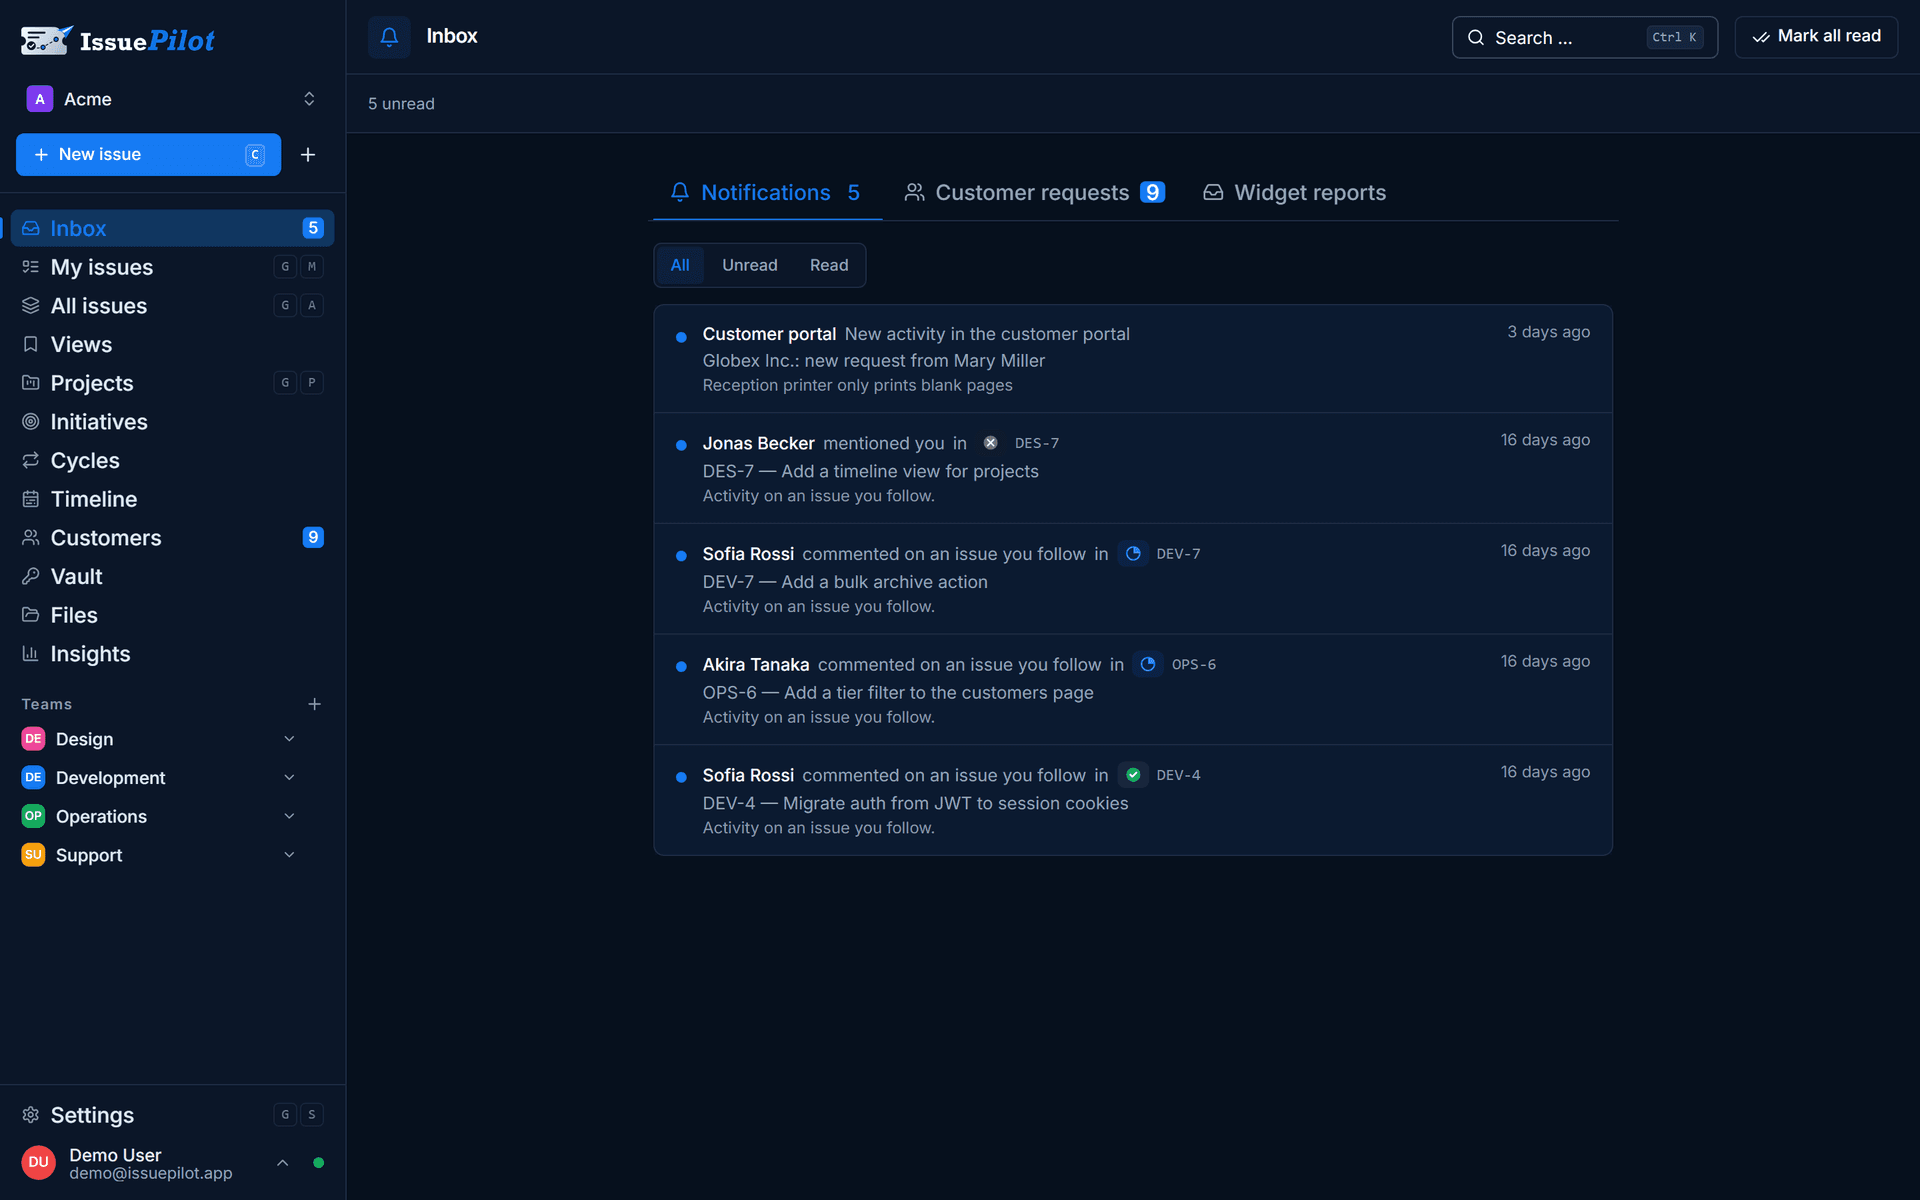1920x1200 pixels.
Task: Click the DEV-4 done status icon
Action: pos(1133,775)
